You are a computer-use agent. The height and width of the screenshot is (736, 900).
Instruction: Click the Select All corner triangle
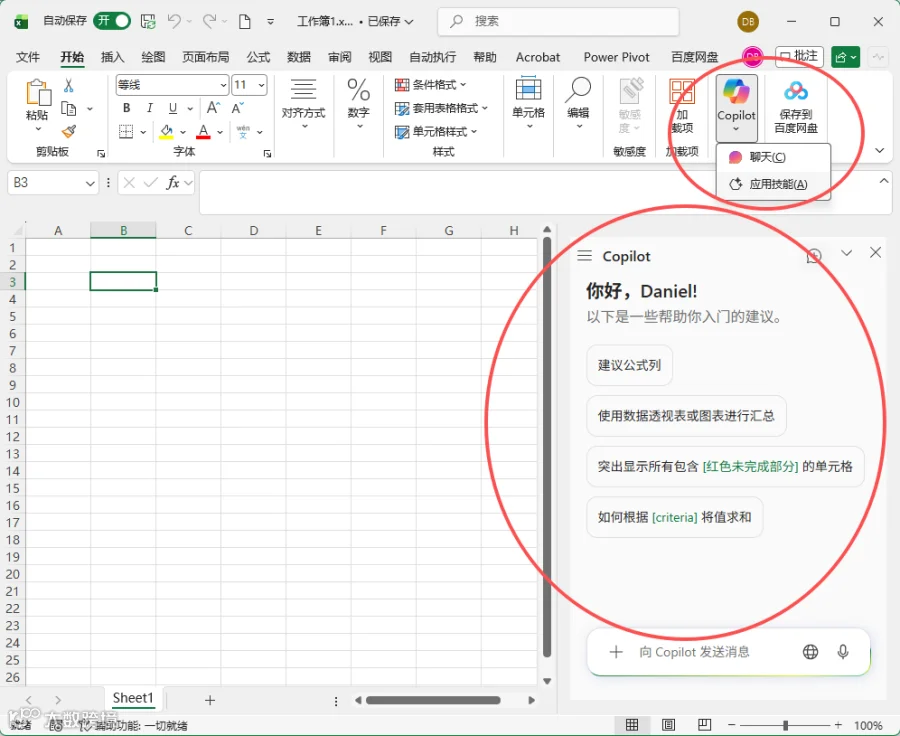pyautogui.click(x=17, y=230)
